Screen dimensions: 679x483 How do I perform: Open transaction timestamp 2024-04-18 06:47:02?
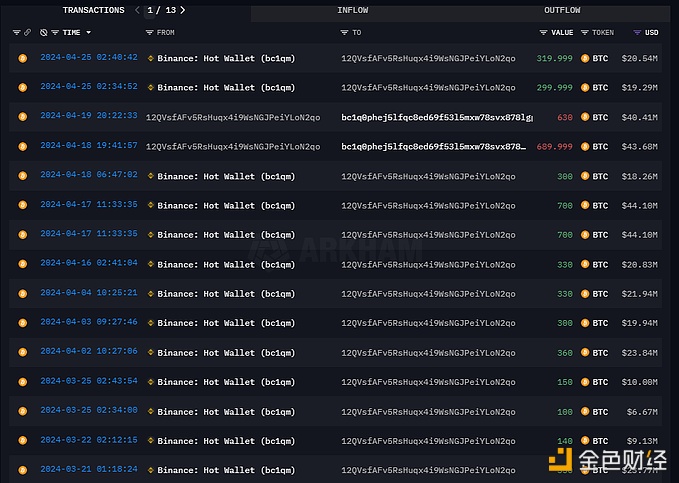tap(89, 175)
